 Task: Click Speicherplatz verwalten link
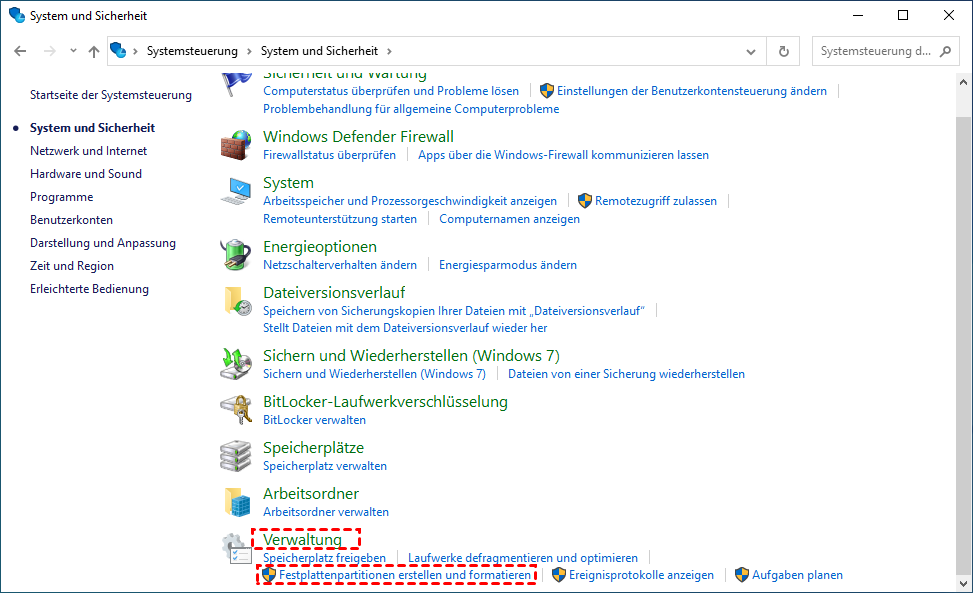pos(325,466)
